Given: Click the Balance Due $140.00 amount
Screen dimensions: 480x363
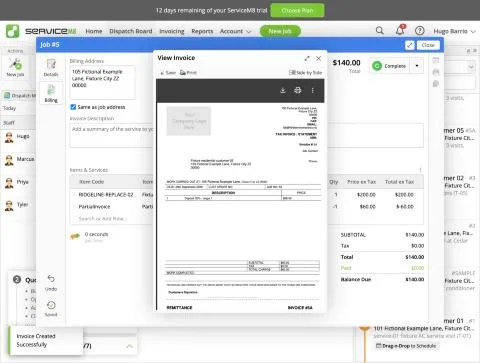Looking at the screenshot, I should [415, 279].
